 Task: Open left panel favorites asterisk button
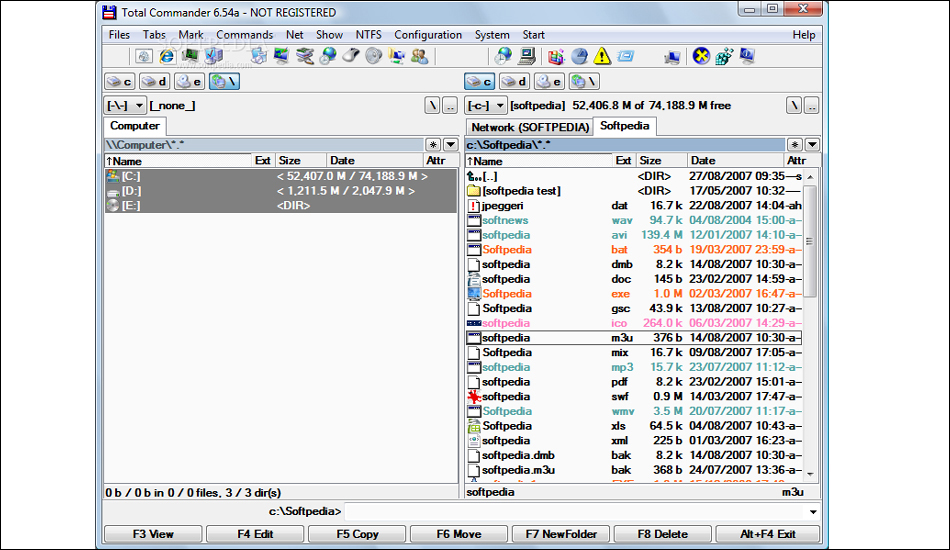tap(433, 145)
